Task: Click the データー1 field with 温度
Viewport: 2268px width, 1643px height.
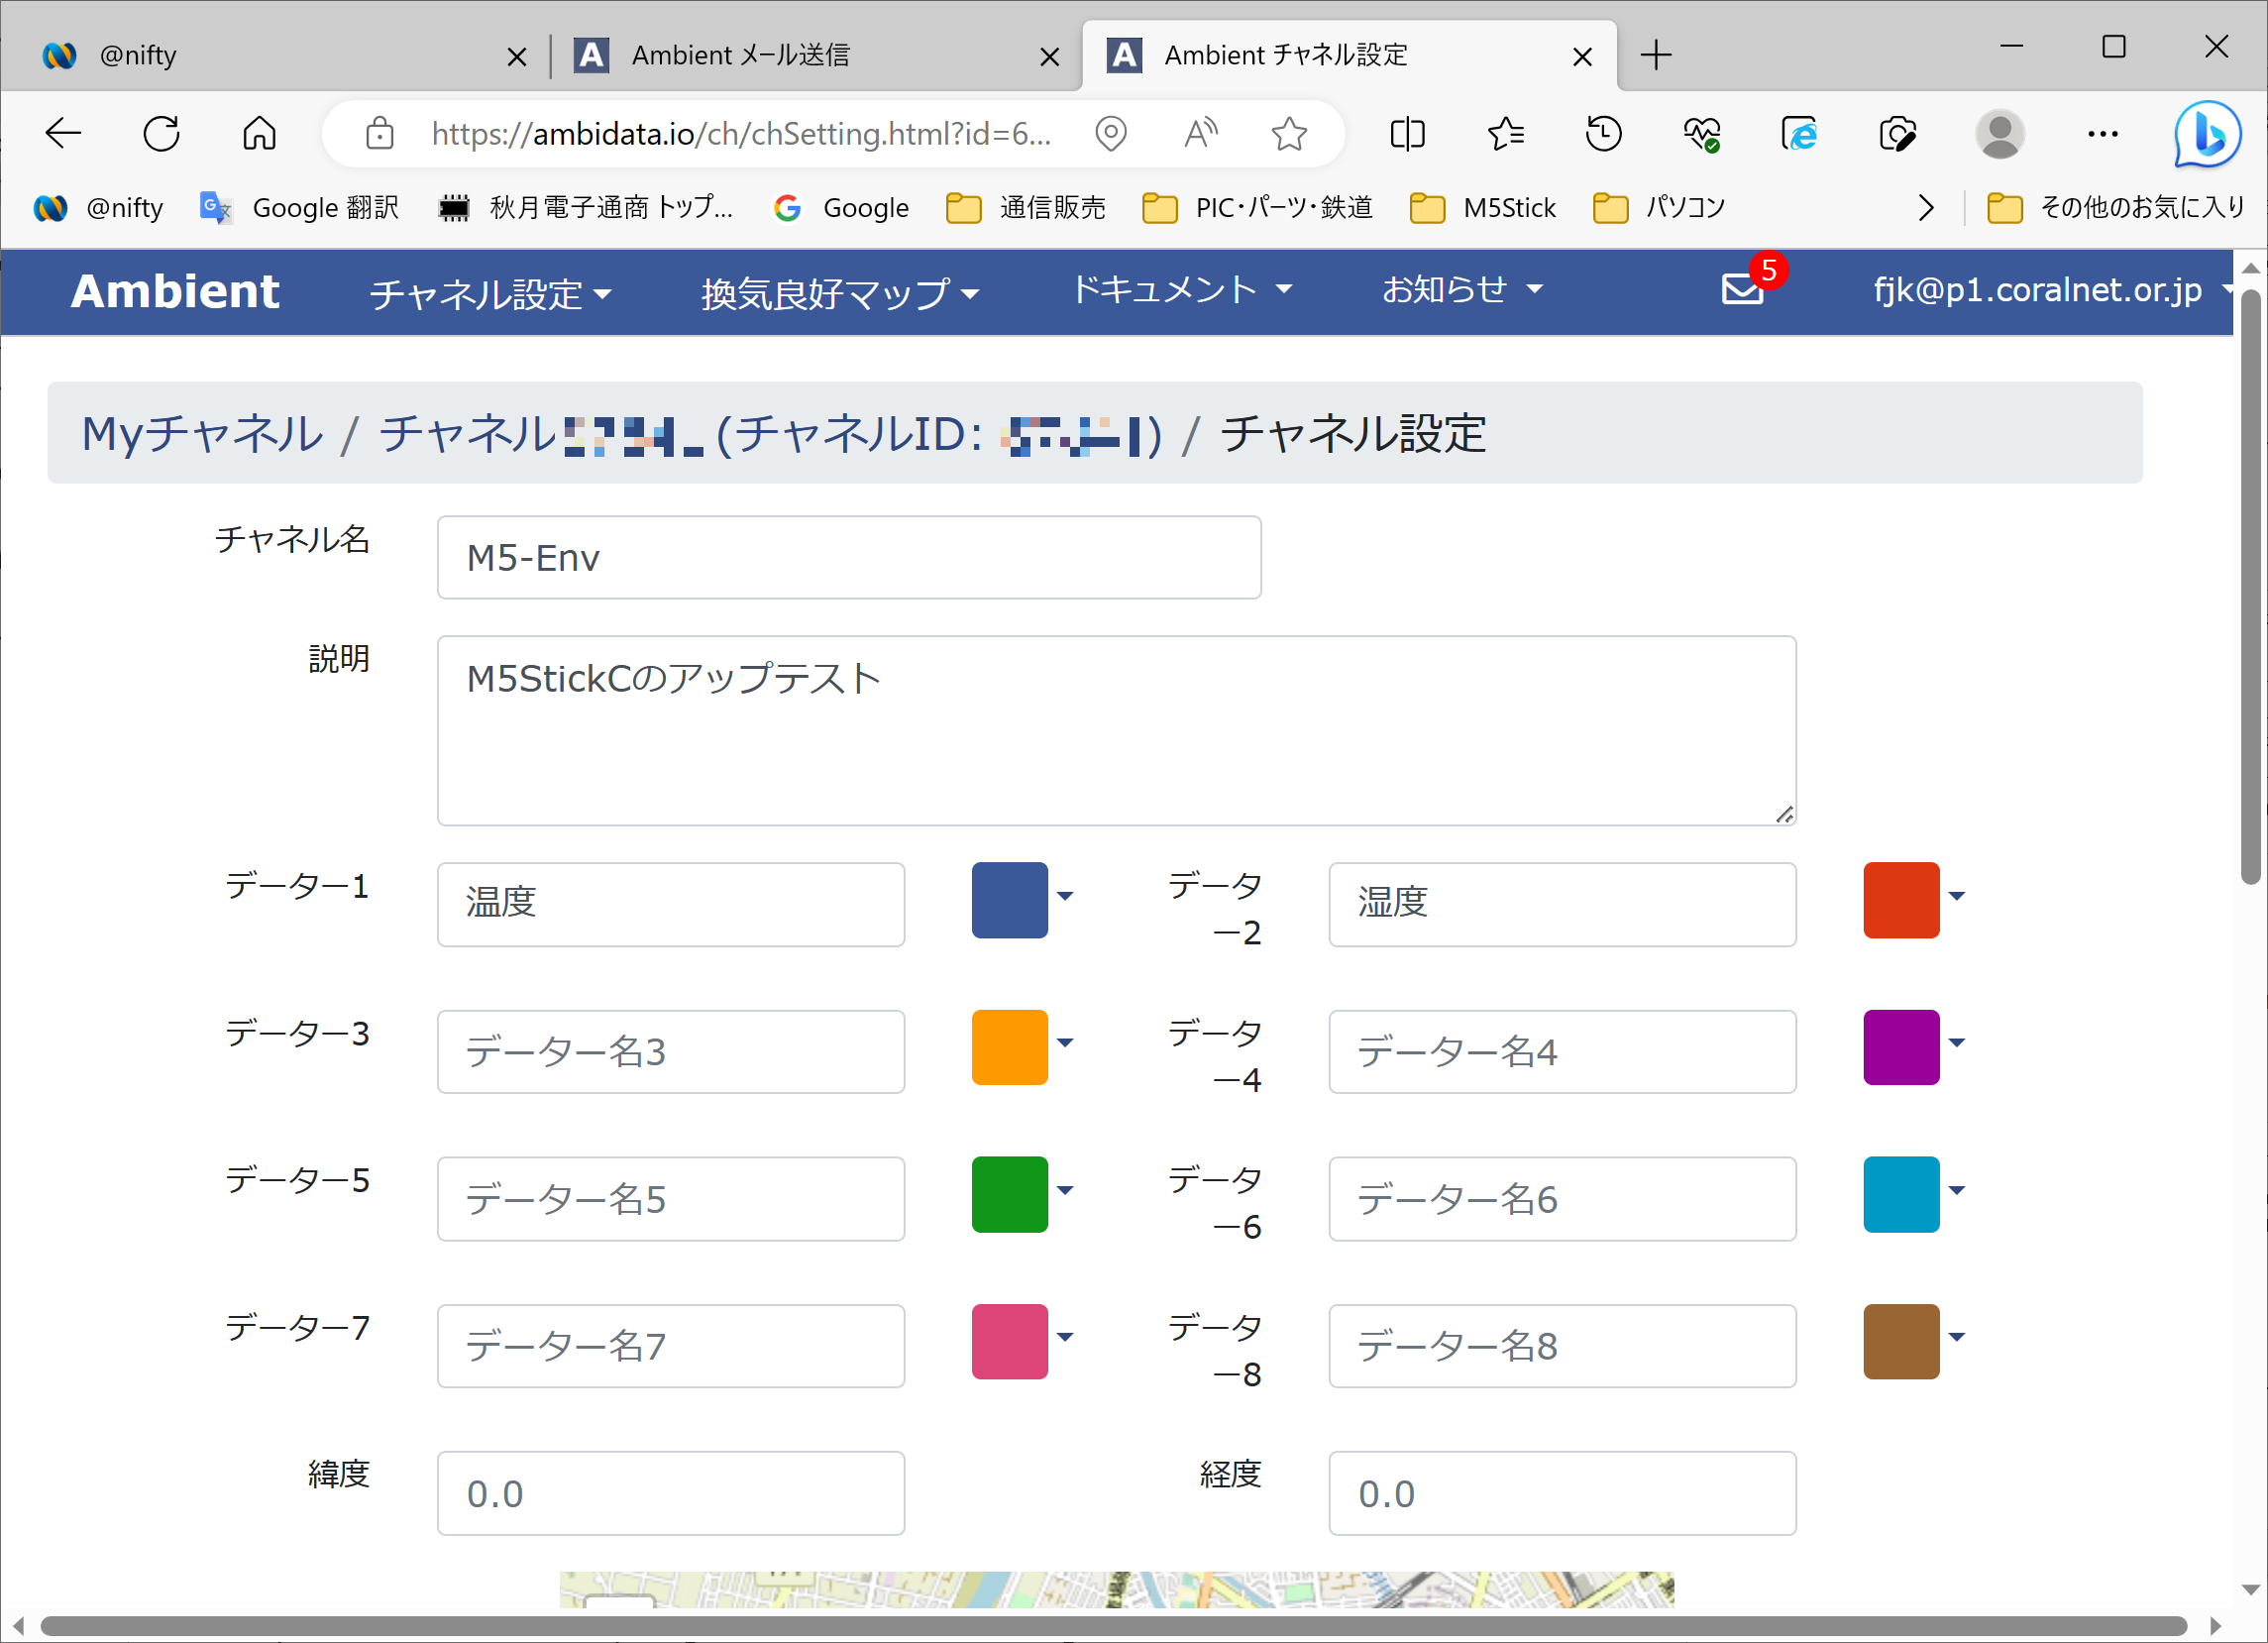Action: pos(671,904)
